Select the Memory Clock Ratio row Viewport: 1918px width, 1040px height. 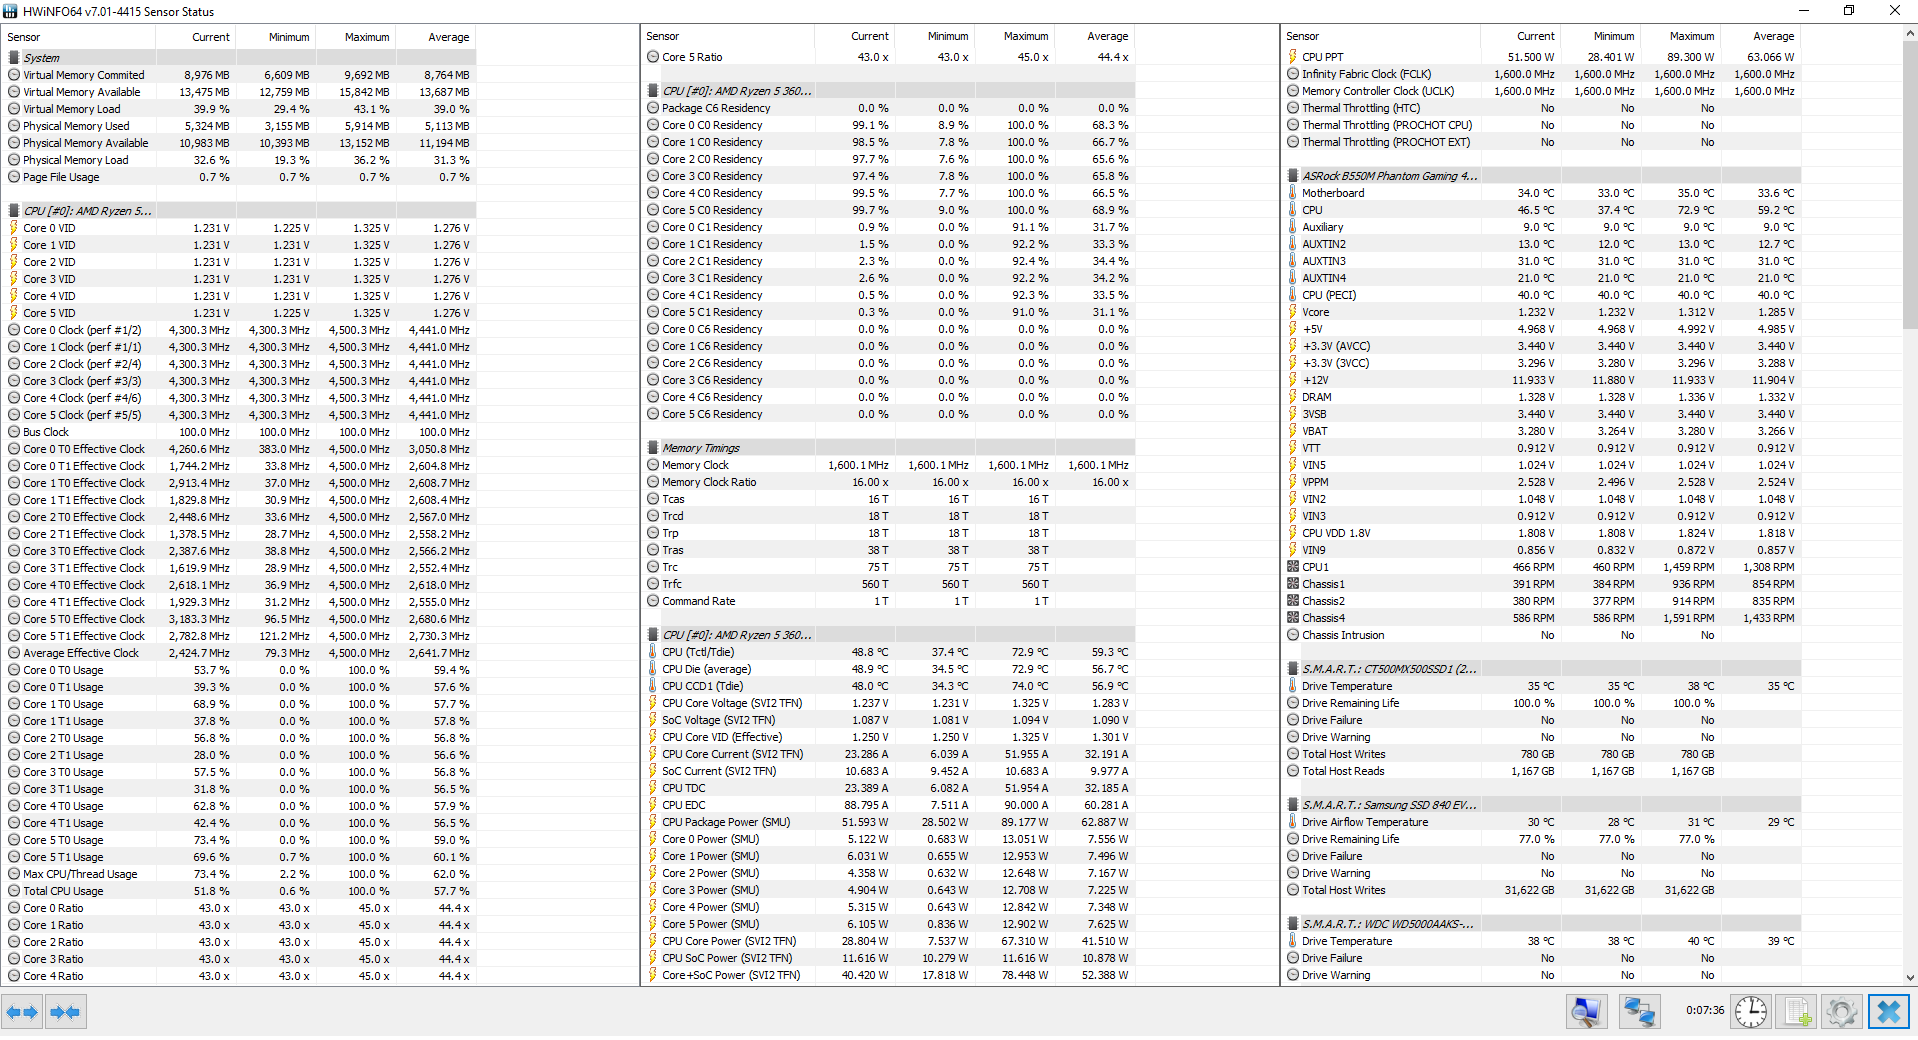tap(889, 482)
